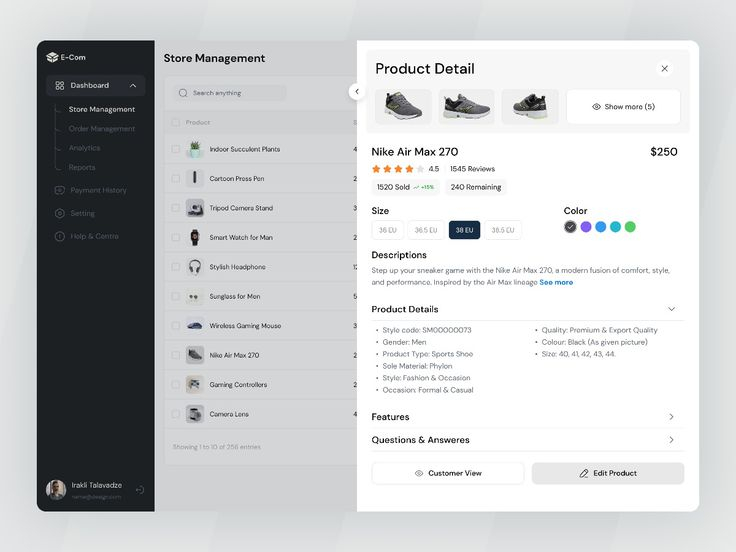Check the Stylish Headphone checkbox
Image resolution: width=736 pixels, height=552 pixels.
[x=176, y=267]
